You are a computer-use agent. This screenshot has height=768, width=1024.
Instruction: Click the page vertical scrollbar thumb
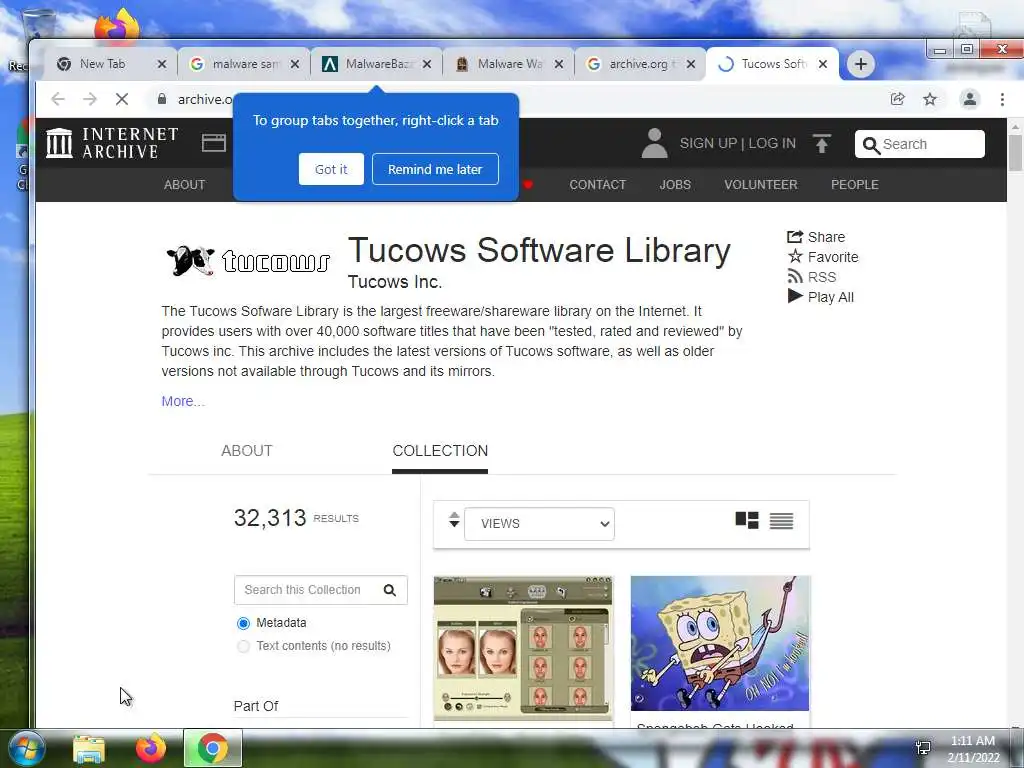[x=1015, y=152]
